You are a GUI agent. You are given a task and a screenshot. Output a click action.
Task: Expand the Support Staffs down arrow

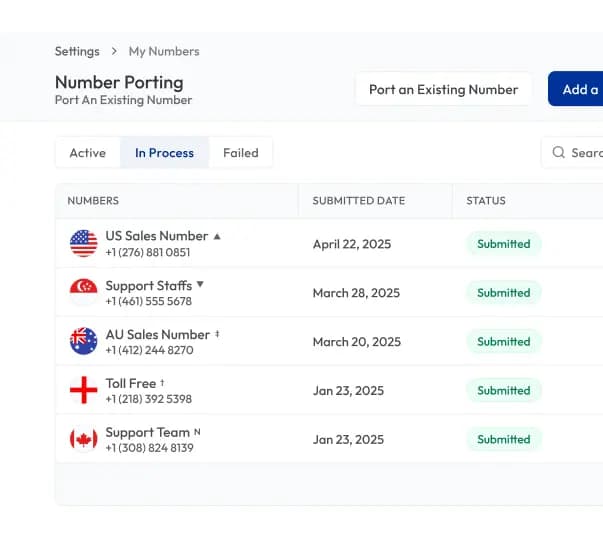tap(200, 285)
